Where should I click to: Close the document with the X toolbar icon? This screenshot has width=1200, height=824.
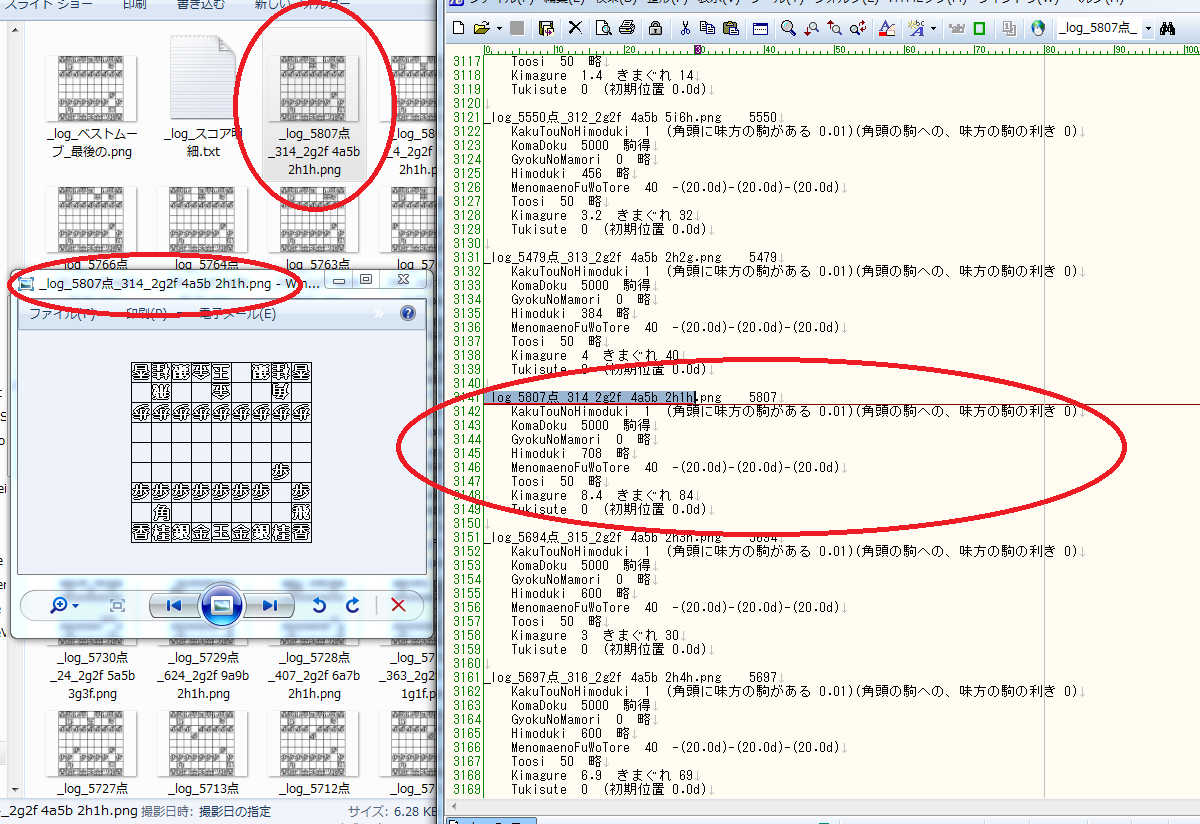tap(575, 28)
